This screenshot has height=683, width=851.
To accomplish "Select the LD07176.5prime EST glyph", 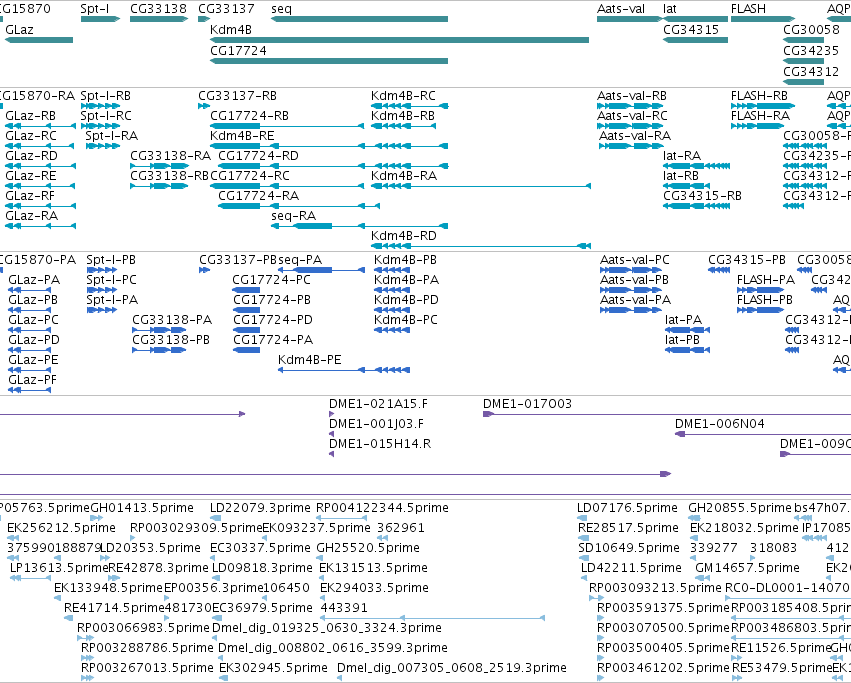I will [x=582, y=518].
